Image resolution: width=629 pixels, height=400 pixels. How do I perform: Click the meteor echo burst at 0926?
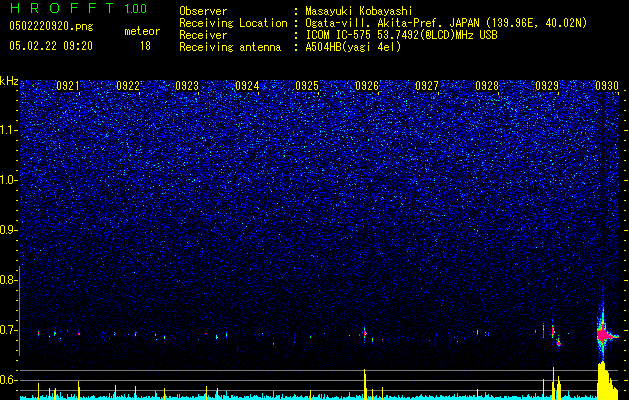(365, 333)
